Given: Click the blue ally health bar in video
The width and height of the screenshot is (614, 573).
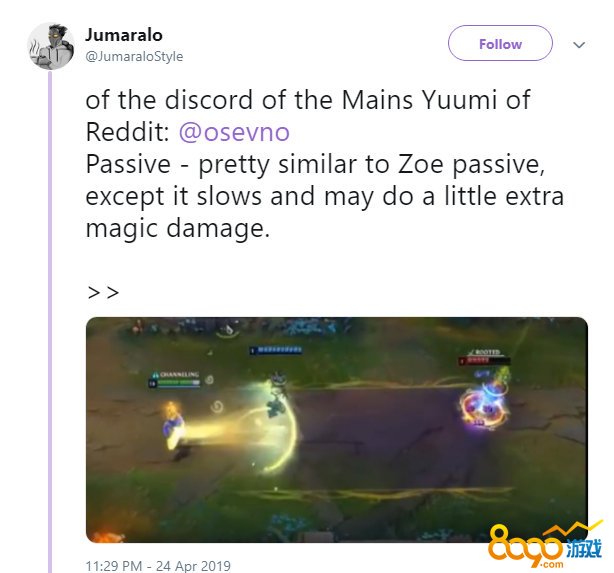Looking at the screenshot, I should 276,349.
